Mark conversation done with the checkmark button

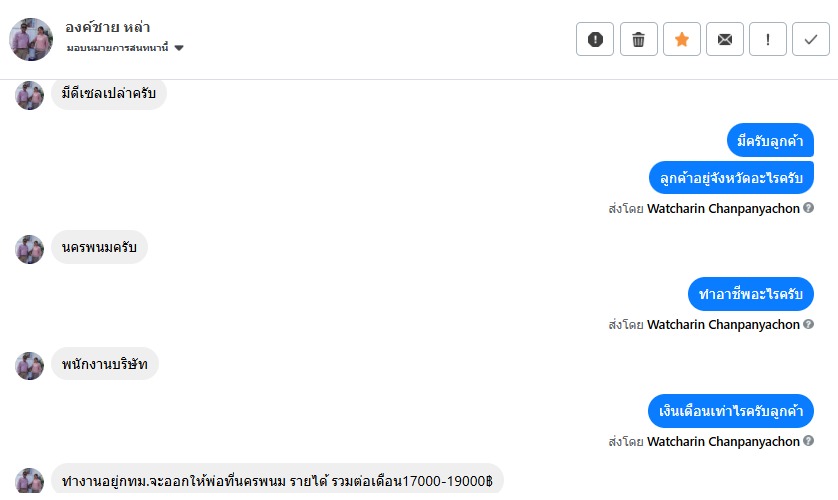811,39
